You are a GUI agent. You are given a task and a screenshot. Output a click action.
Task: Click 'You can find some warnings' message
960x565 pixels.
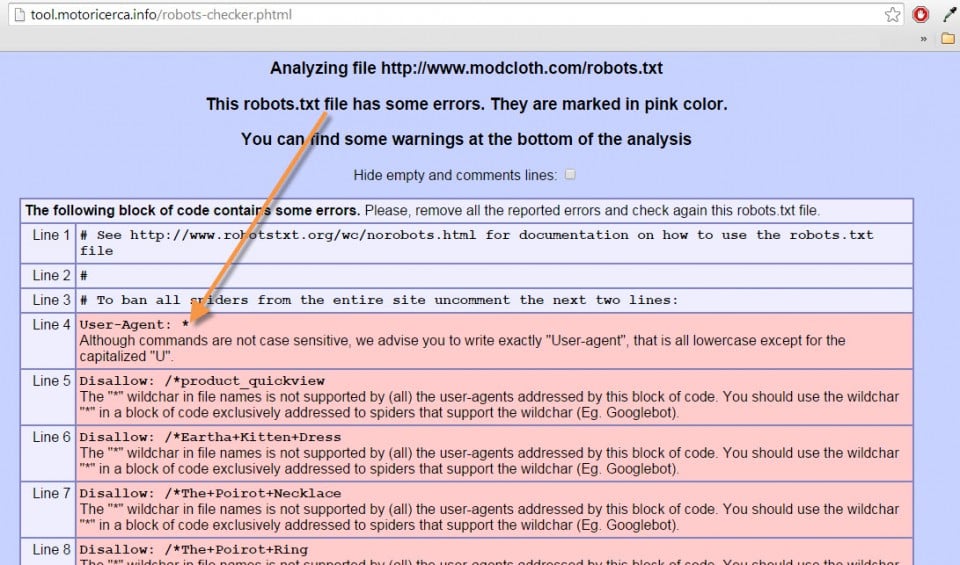point(466,140)
